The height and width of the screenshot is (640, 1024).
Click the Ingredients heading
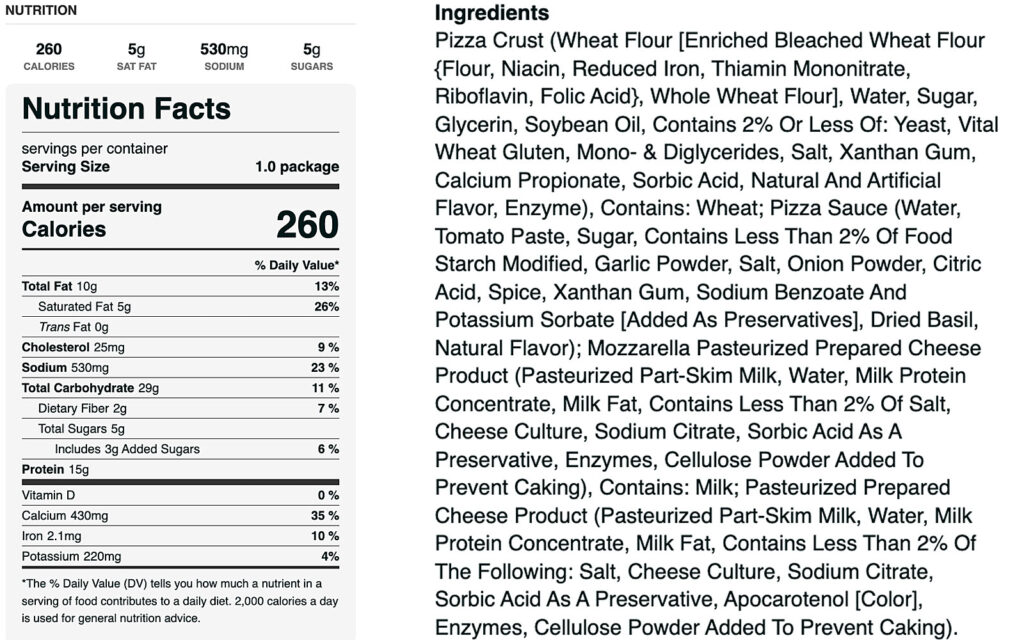(x=492, y=13)
